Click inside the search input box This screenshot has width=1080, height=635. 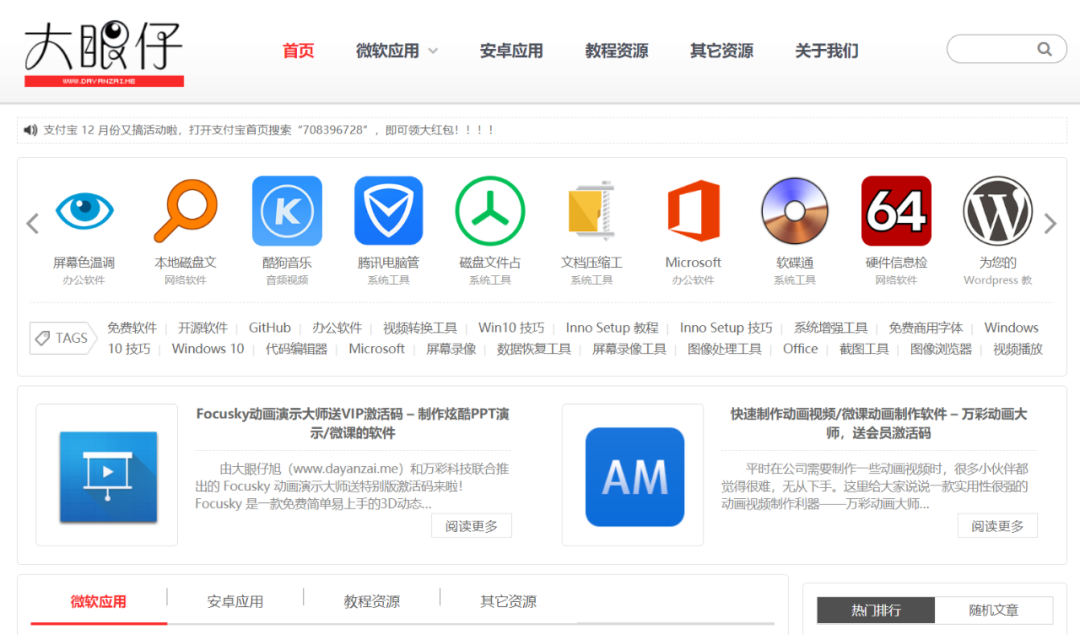pos(995,48)
